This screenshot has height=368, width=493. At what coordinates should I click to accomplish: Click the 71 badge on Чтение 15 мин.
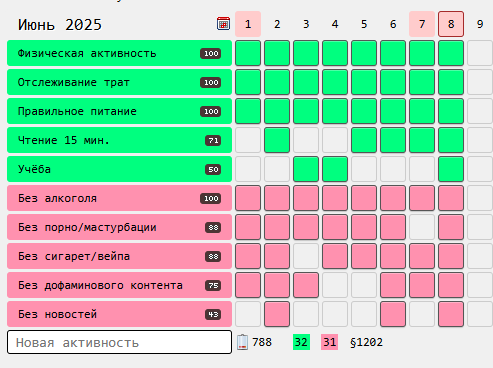[x=213, y=140]
